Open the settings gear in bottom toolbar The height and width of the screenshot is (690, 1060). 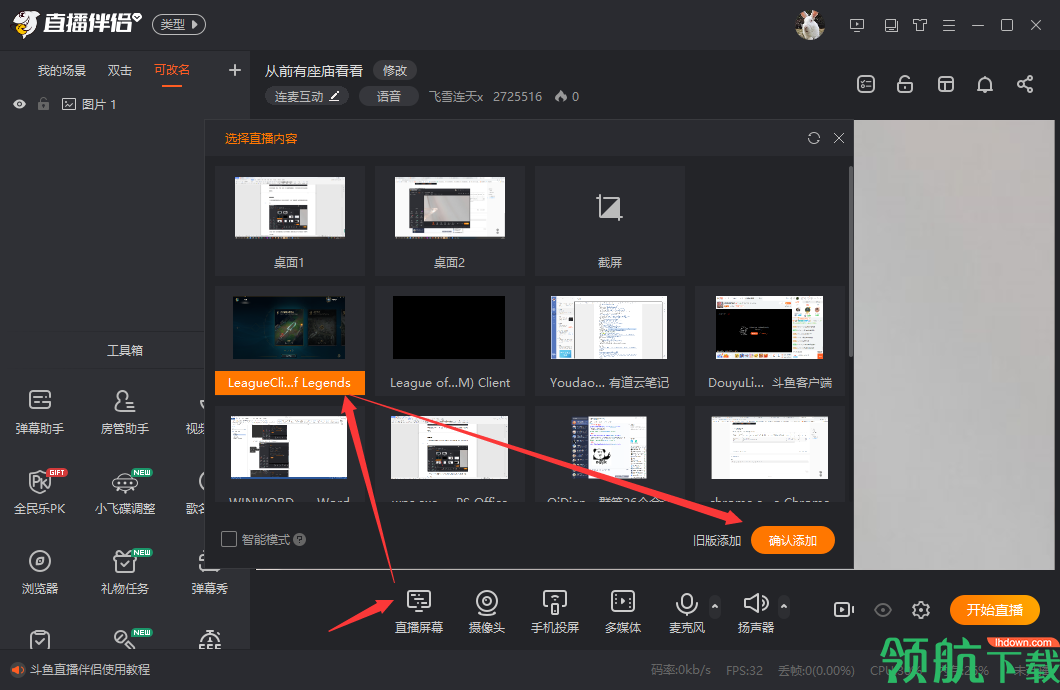coord(921,610)
